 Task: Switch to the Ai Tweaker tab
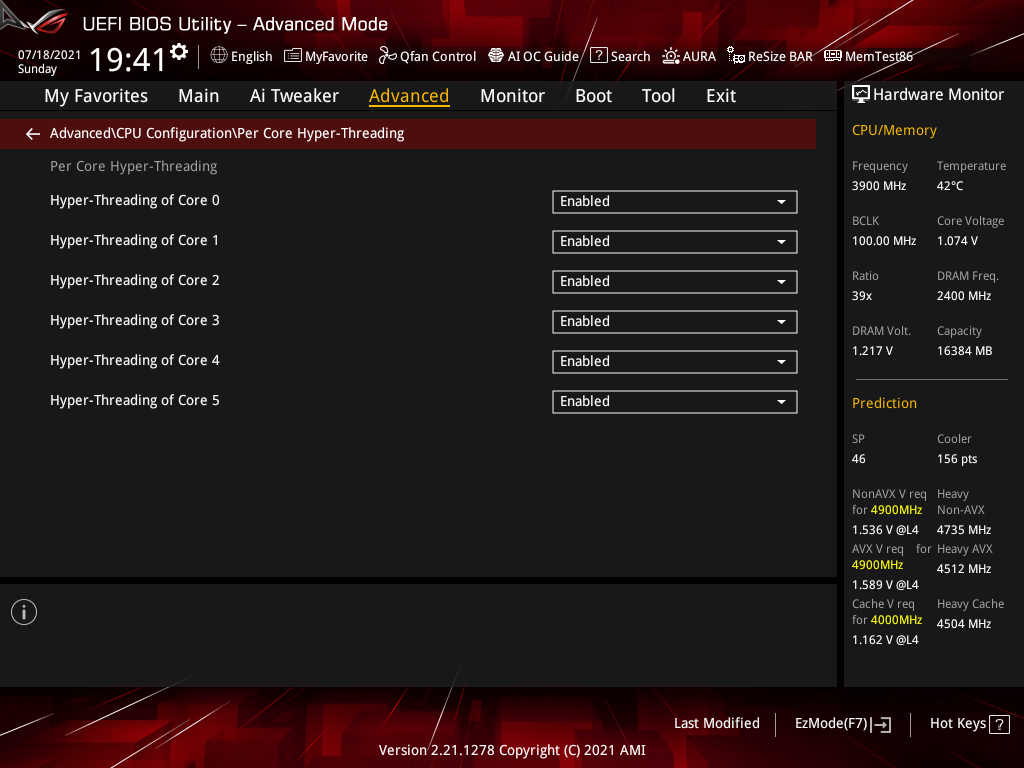point(294,95)
